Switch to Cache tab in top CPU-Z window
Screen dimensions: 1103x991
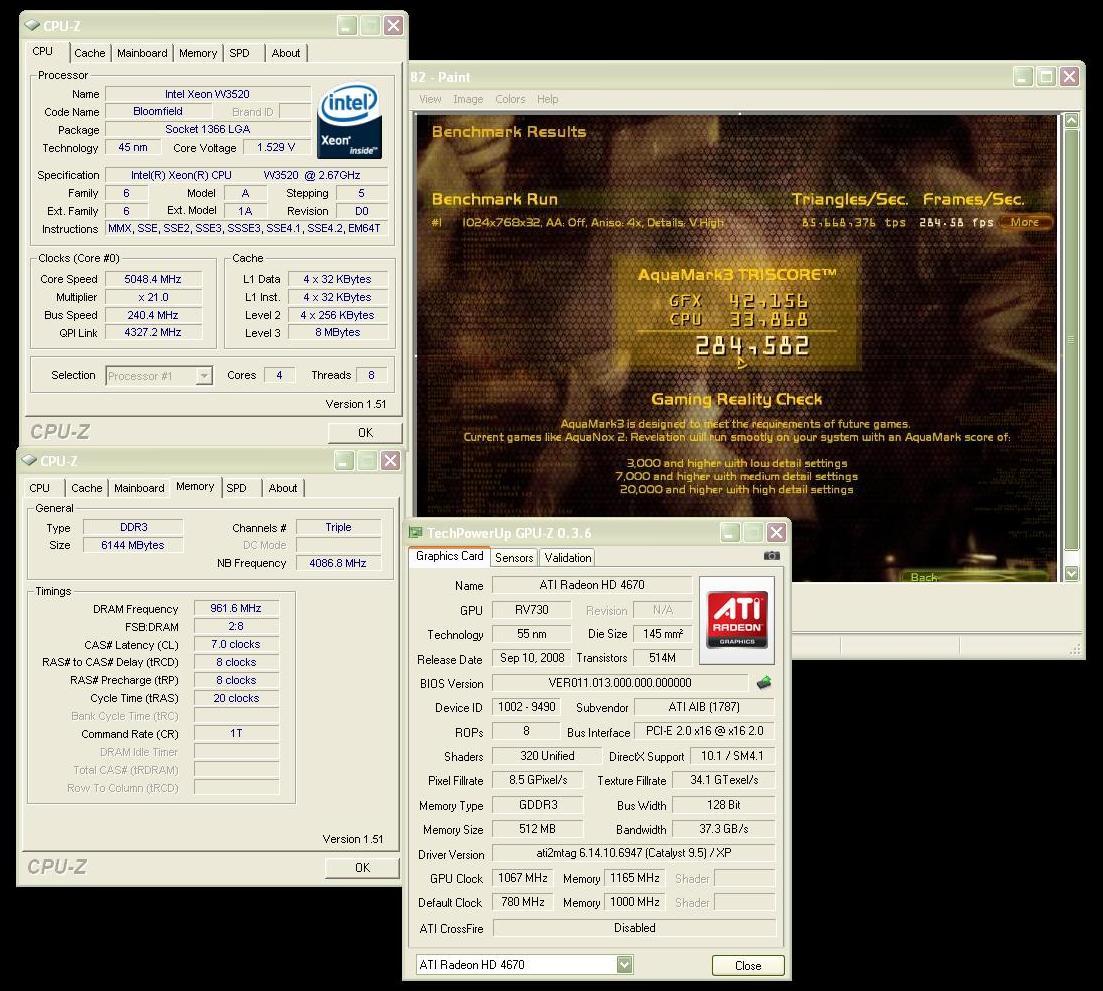89,53
